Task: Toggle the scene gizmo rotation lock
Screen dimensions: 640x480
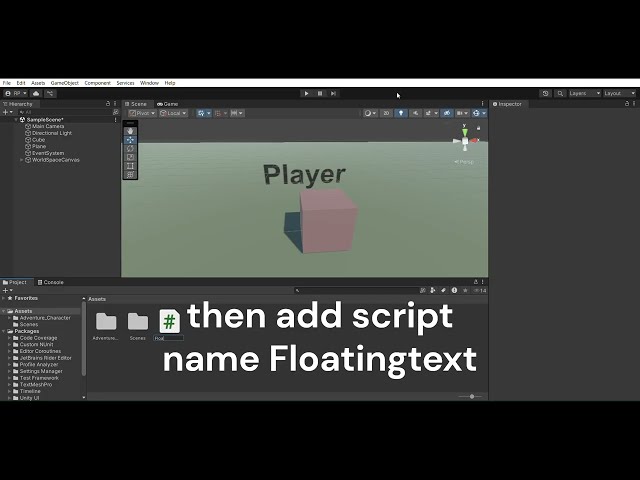Action: 478,128
